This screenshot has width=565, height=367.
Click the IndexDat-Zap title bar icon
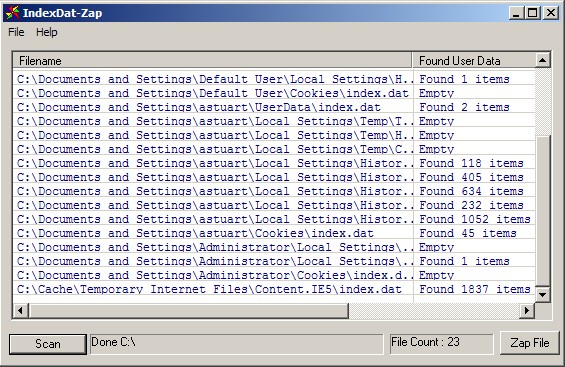12,13
